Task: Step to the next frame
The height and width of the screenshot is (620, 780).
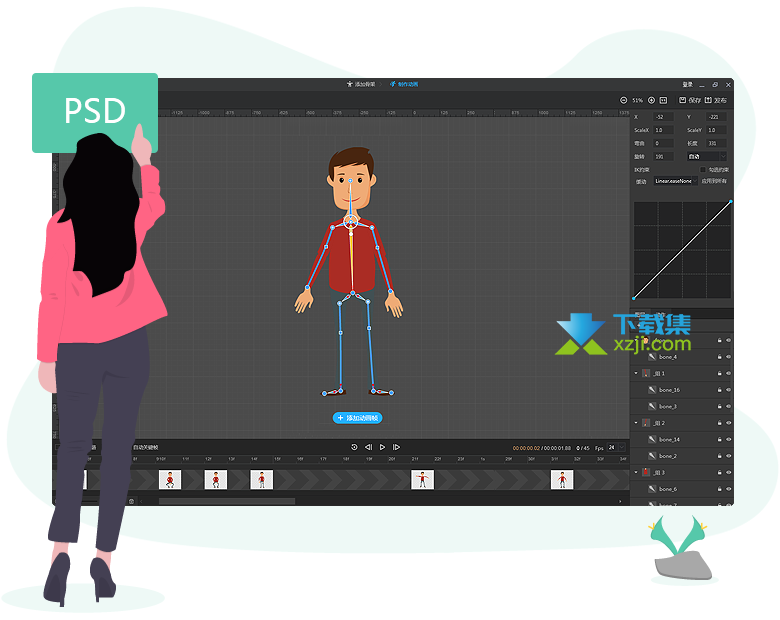Action: pyautogui.click(x=396, y=447)
